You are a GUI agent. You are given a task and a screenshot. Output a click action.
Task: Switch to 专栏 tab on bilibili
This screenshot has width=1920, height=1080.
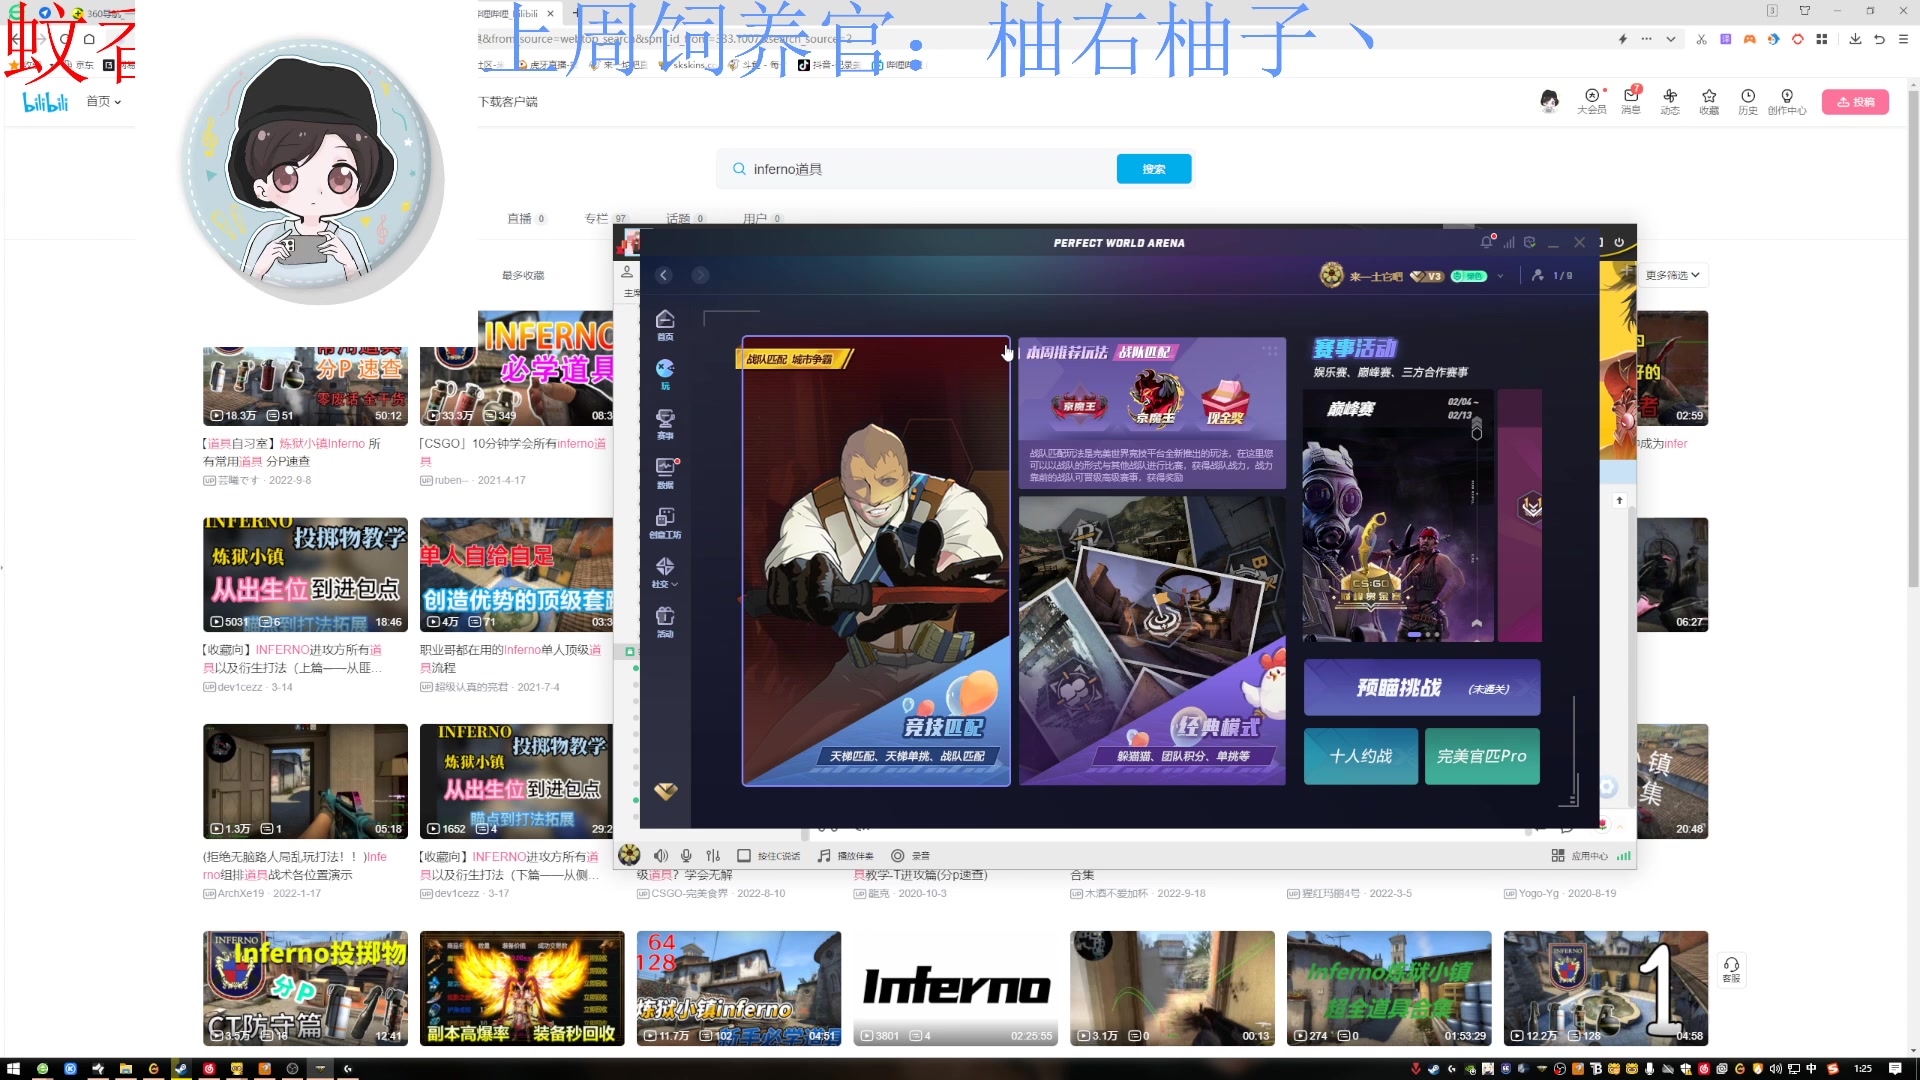pos(605,218)
